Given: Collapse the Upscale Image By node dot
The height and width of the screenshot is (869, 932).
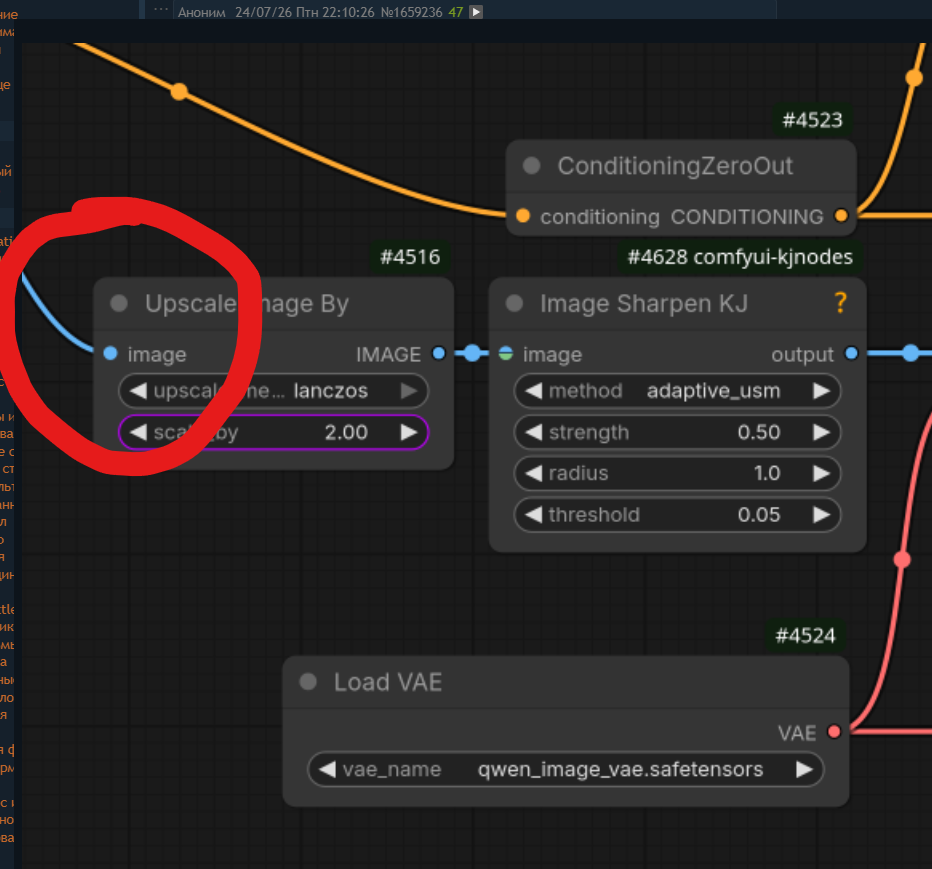Looking at the screenshot, I should [119, 304].
